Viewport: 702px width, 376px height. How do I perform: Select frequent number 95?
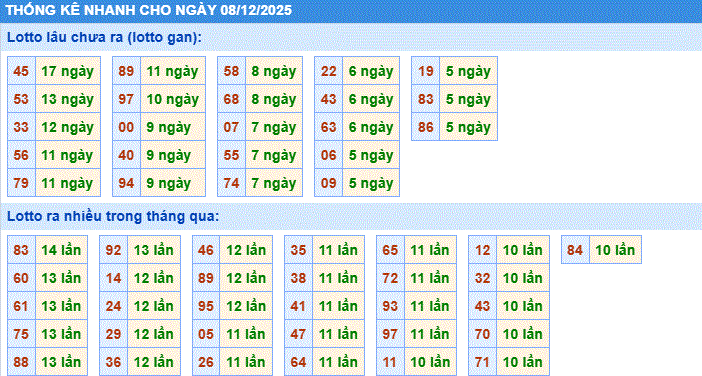coord(206,306)
